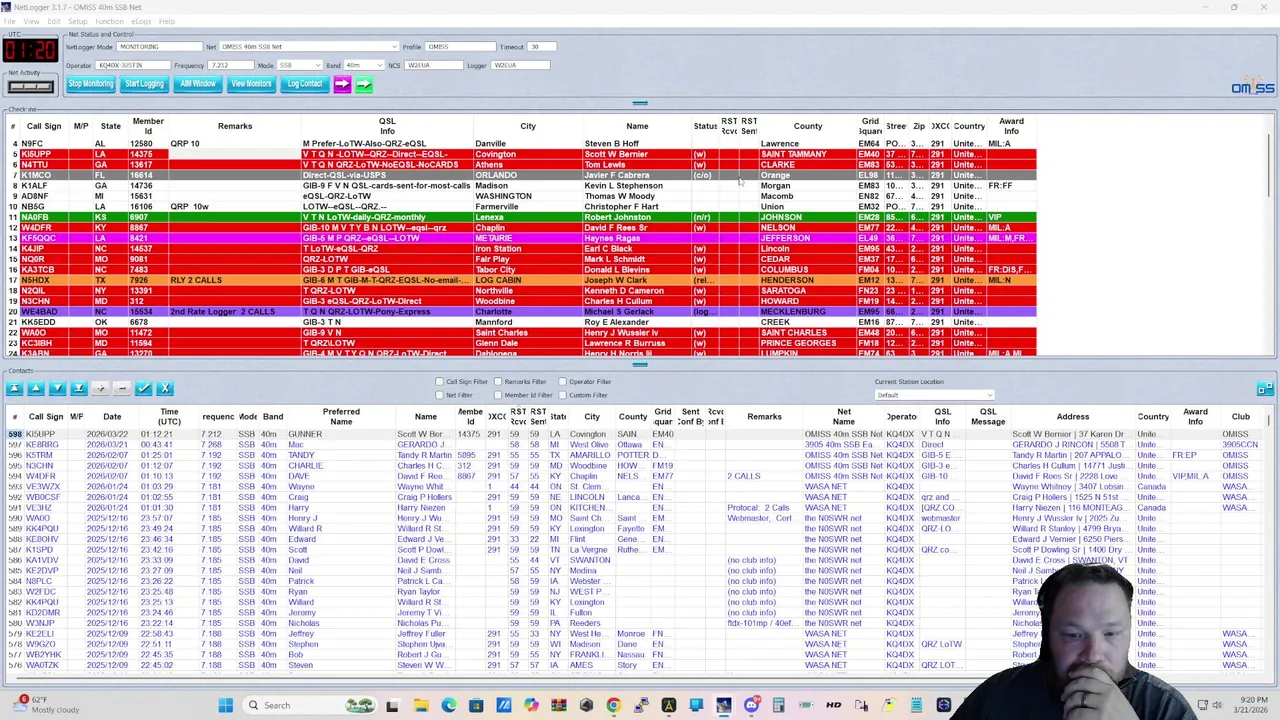Click the magenta right-arrow button
Screen dimensions: 1280x720
point(342,85)
